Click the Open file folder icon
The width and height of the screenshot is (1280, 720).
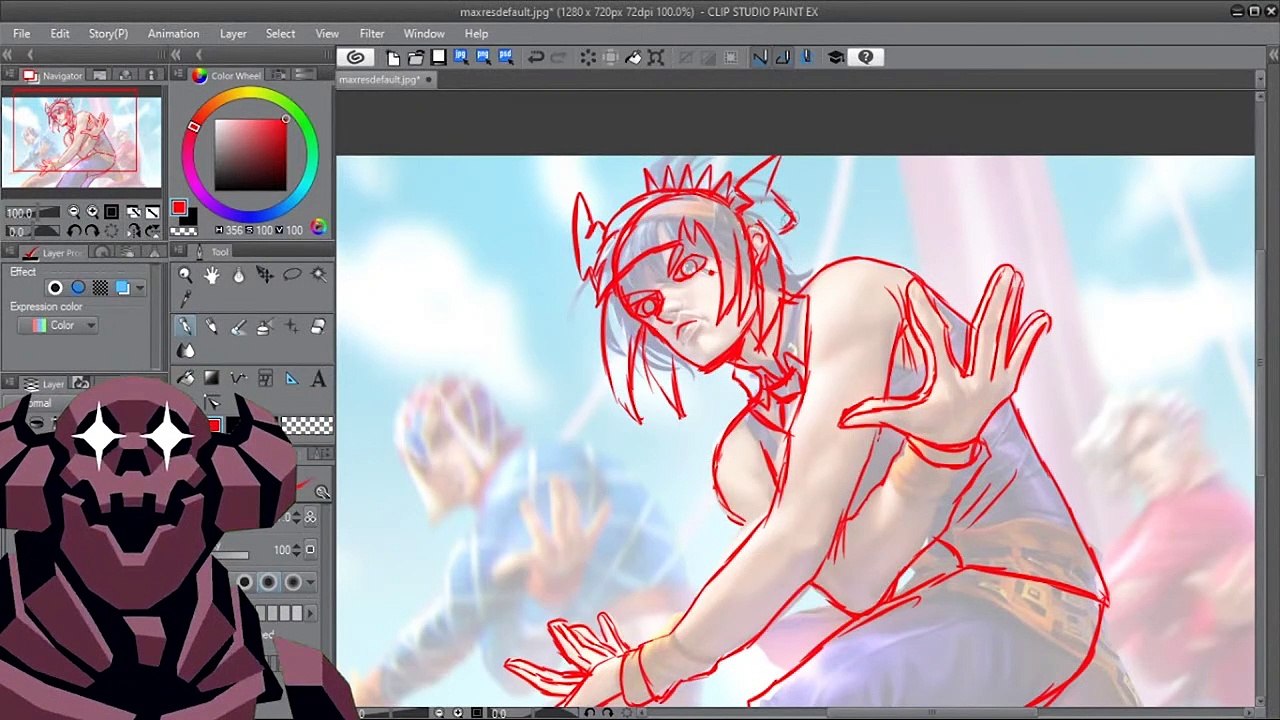pos(416,57)
